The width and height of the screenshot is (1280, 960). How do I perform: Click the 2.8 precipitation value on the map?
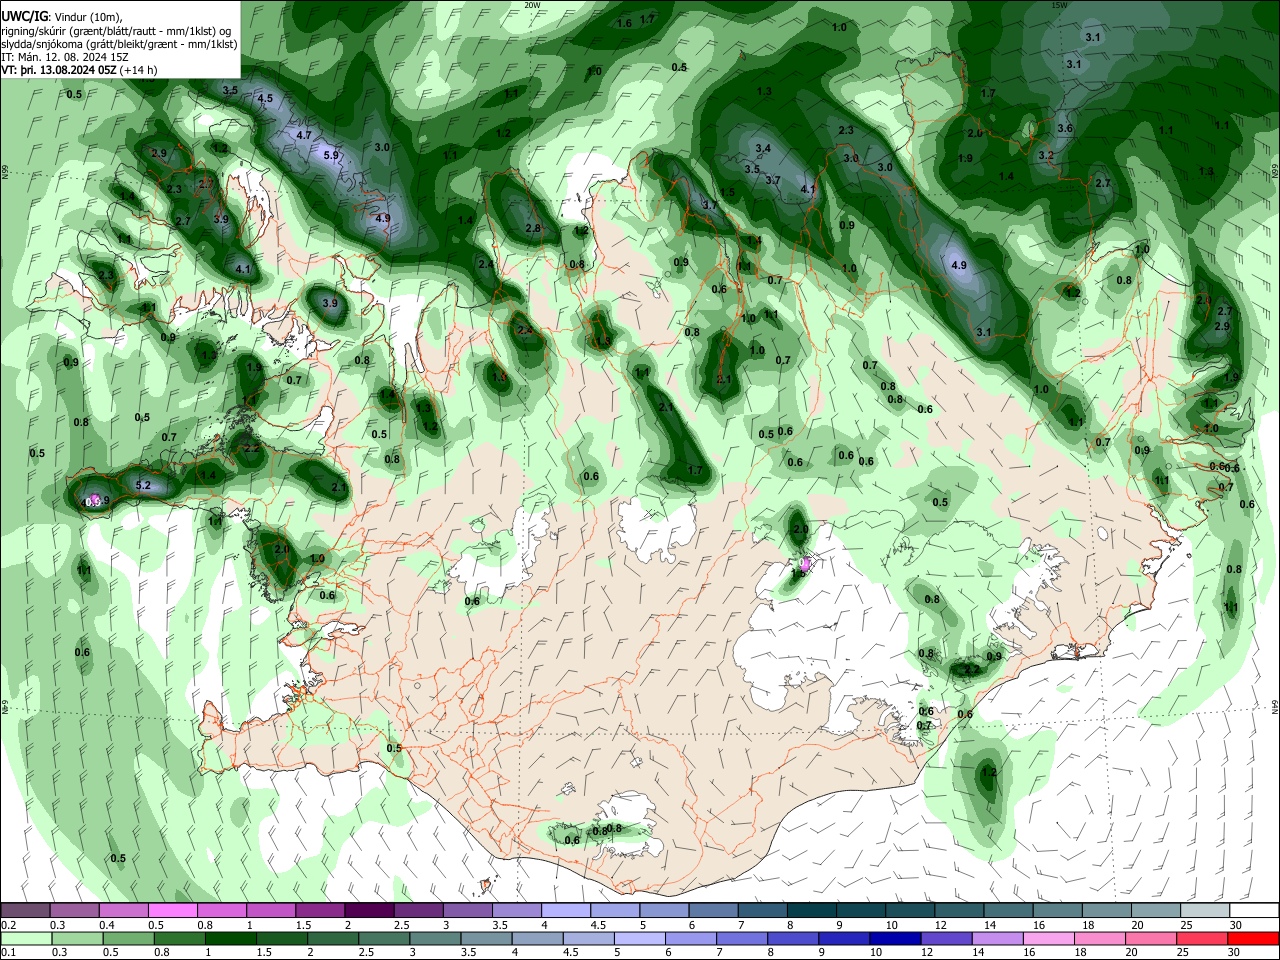pos(533,229)
